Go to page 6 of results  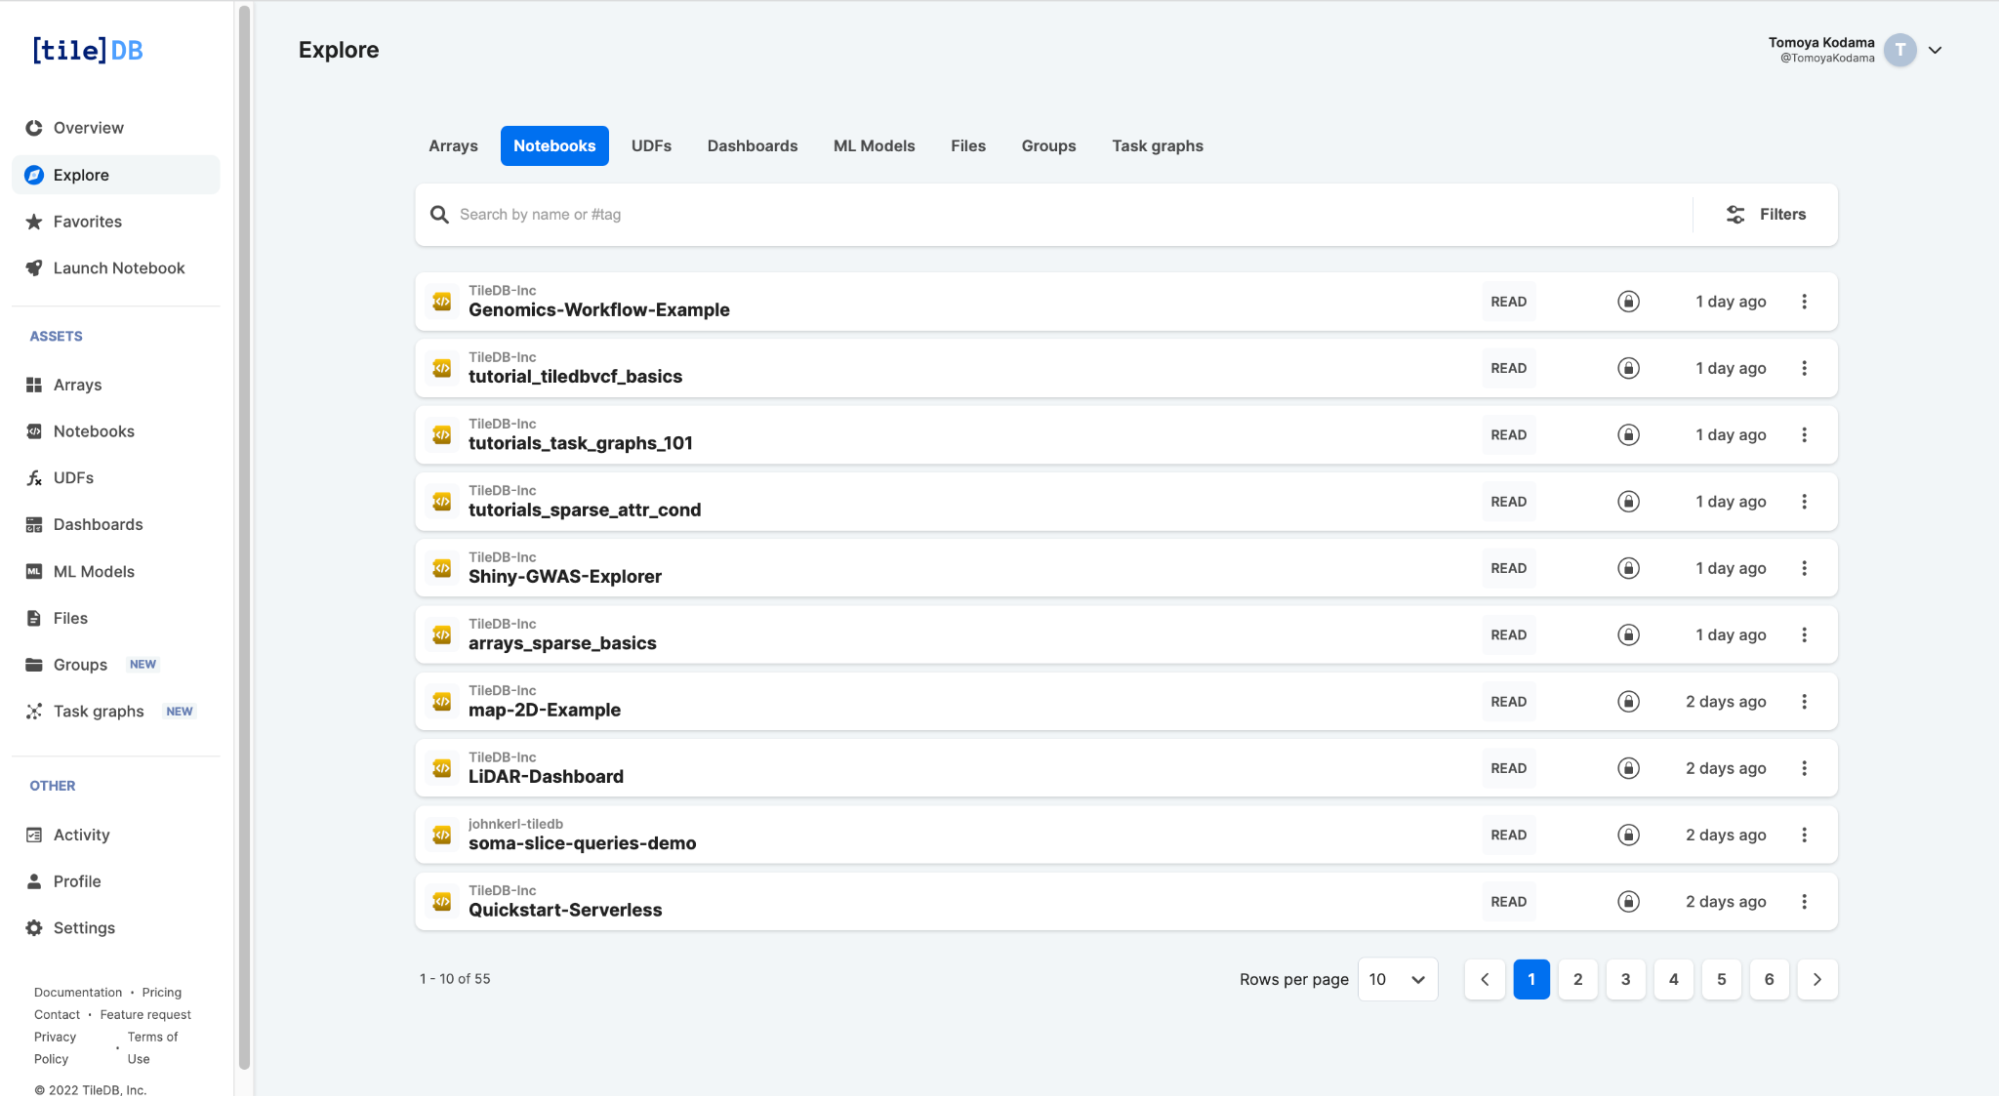tap(1769, 979)
